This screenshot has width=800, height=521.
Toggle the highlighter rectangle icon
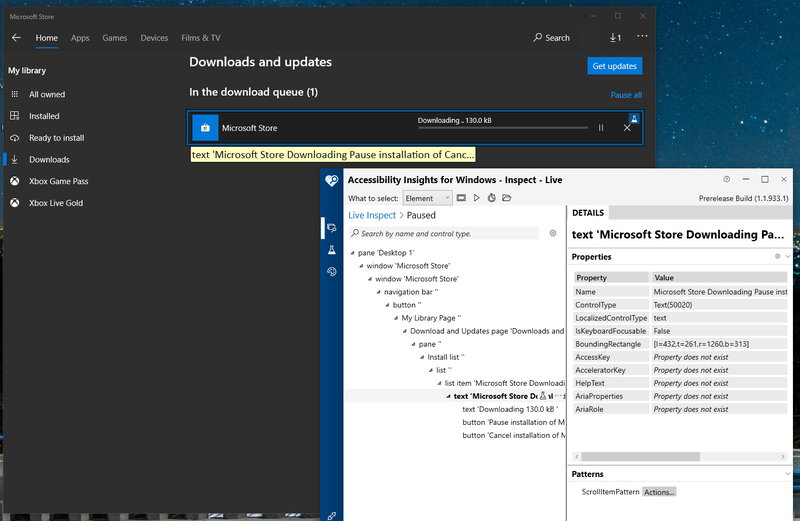click(461, 198)
